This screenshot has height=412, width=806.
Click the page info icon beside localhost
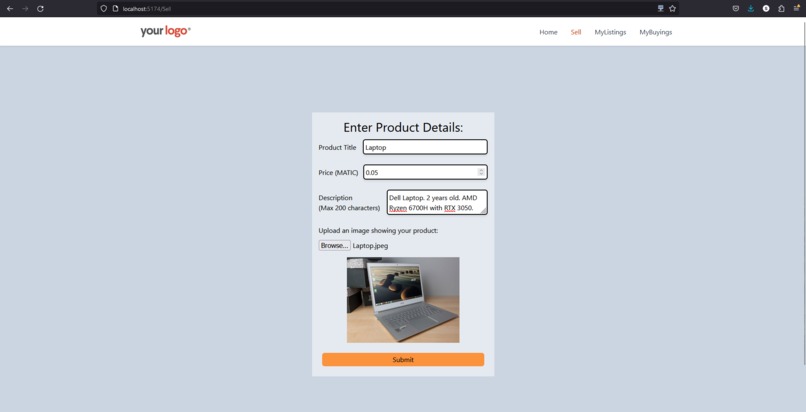click(116, 9)
